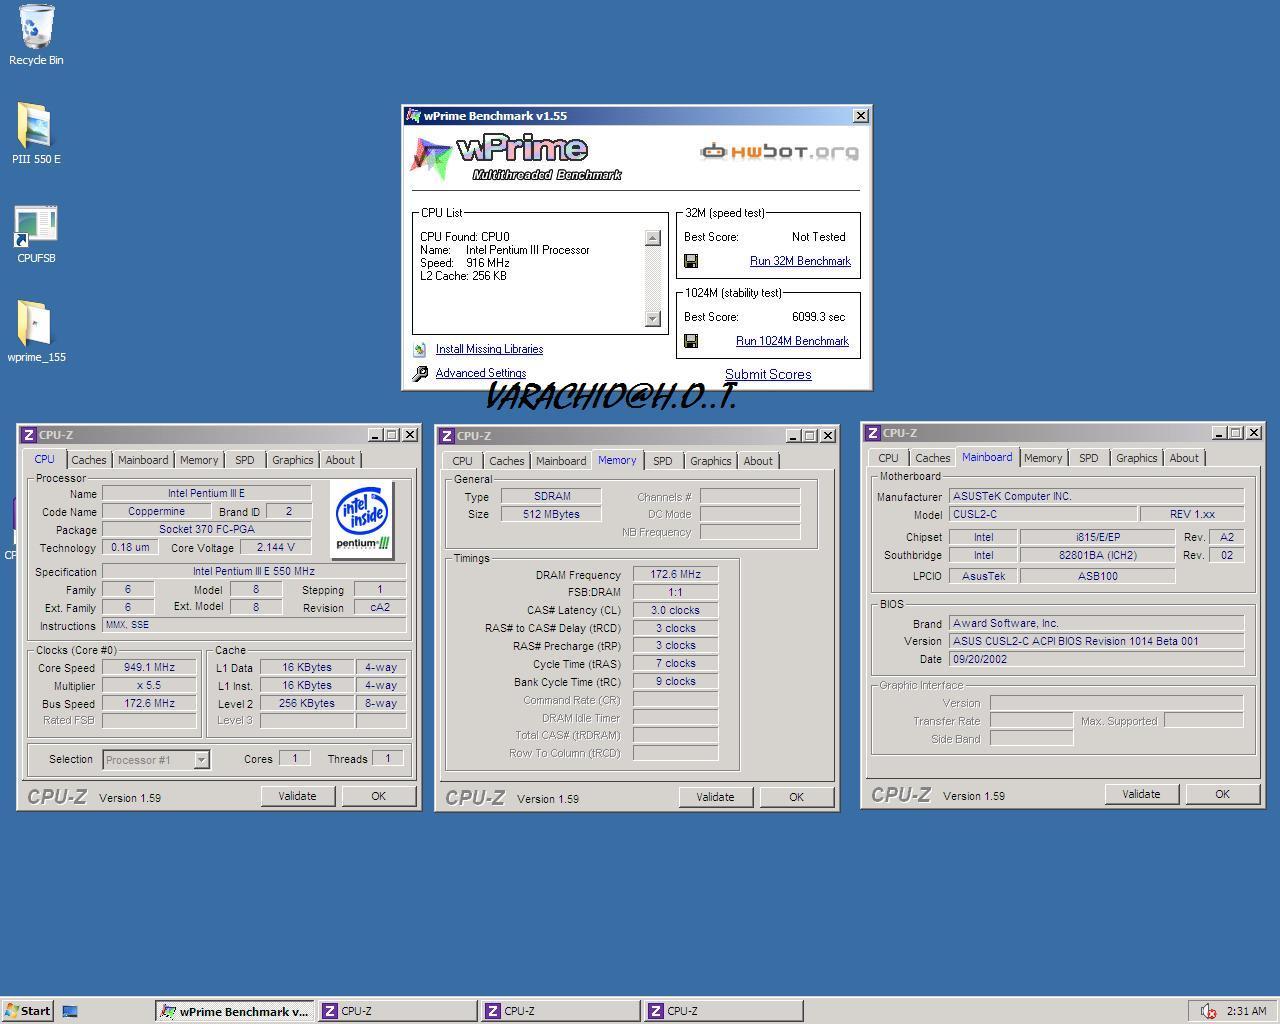This screenshot has width=1280, height=1024.
Task: Click the floppy save icon for 1024M benchmark
Action: (691, 341)
